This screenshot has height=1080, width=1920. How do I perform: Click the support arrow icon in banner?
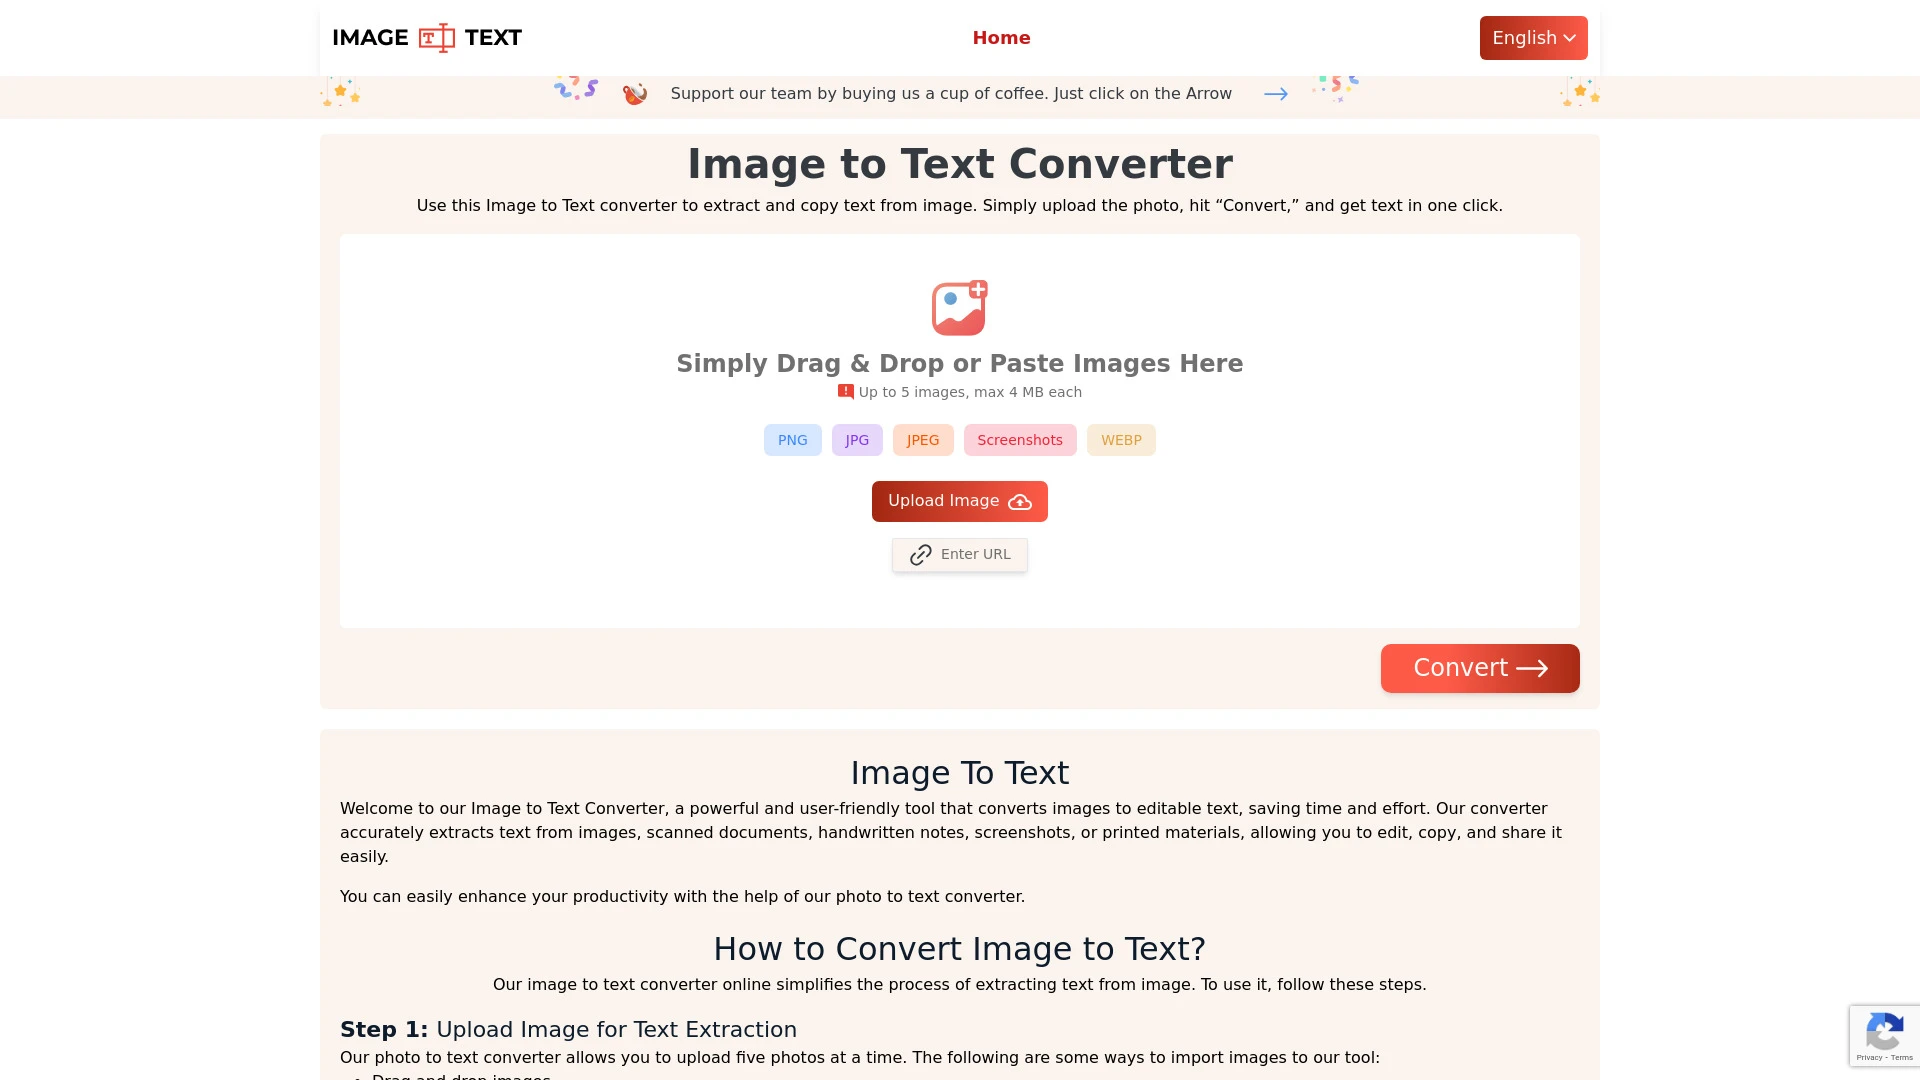(1275, 94)
